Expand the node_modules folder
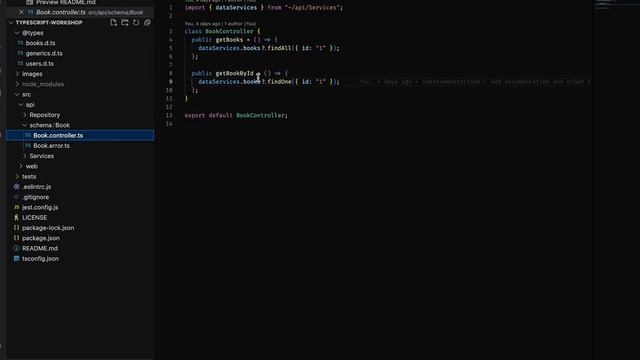Image resolution: width=640 pixels, height=360 pixels. (x=17, y=84)
